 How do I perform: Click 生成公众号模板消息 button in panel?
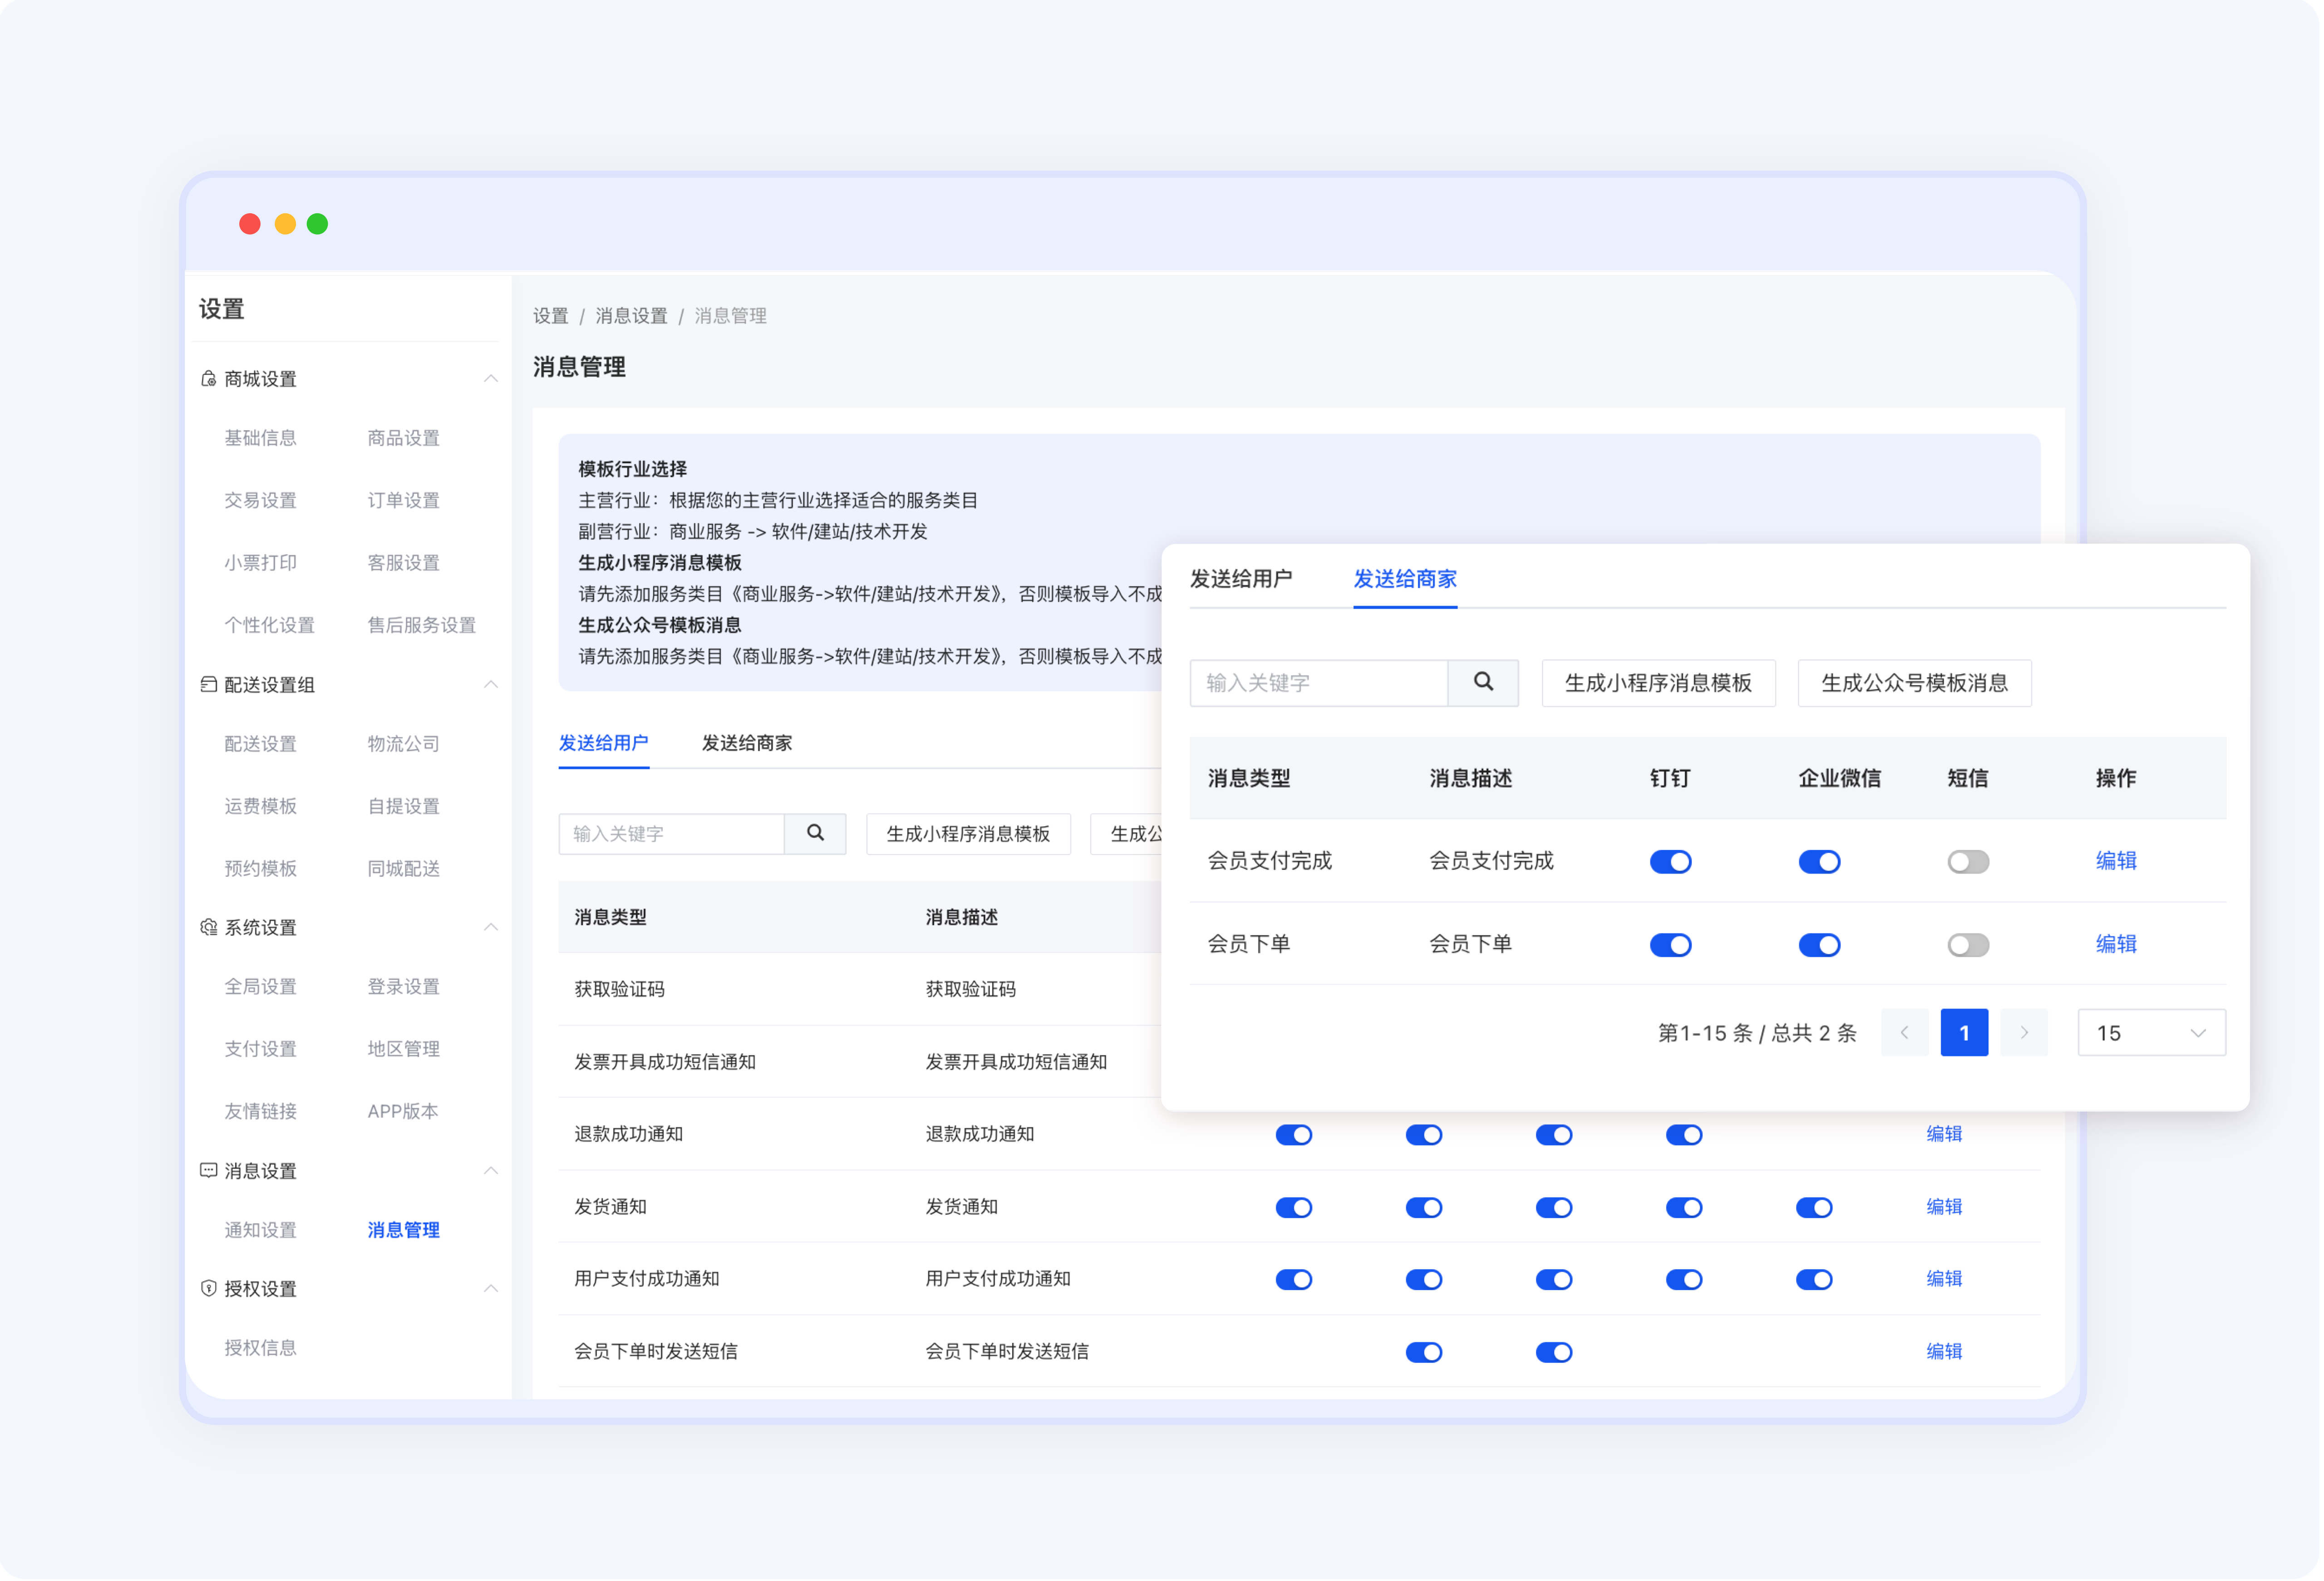tap(1913, 683)
